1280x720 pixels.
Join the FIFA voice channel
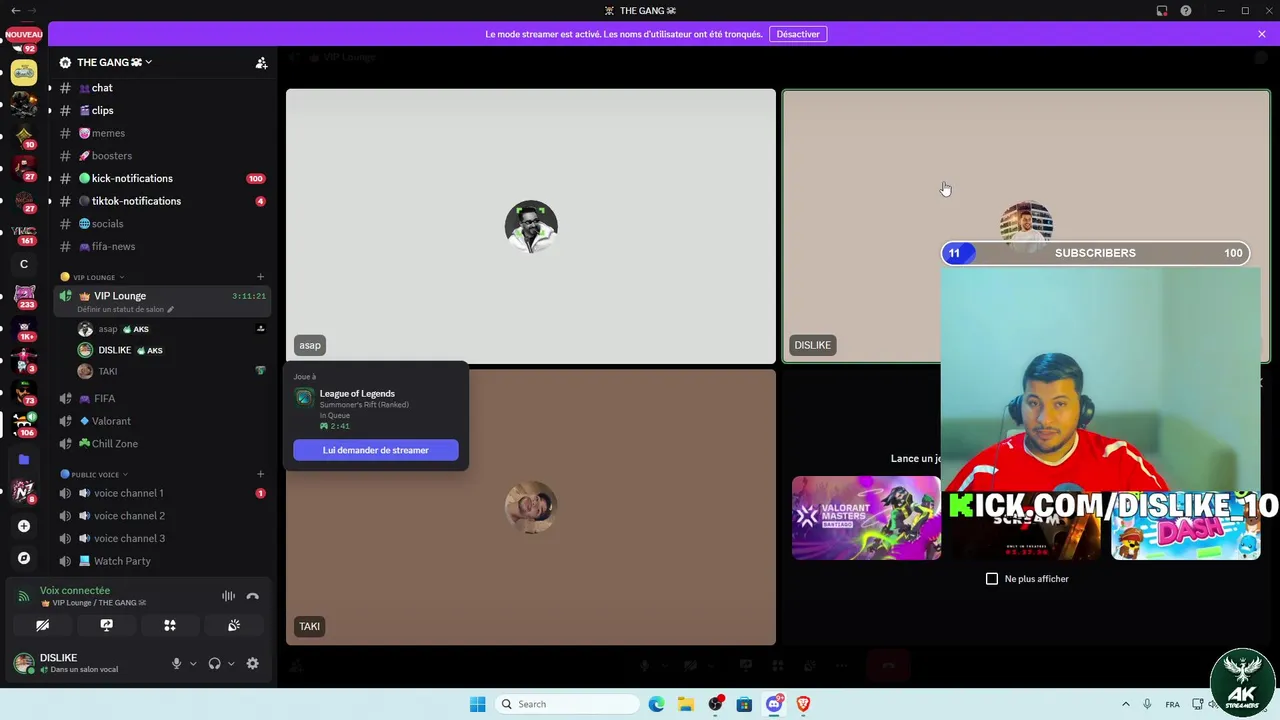(x=162, y=398)
